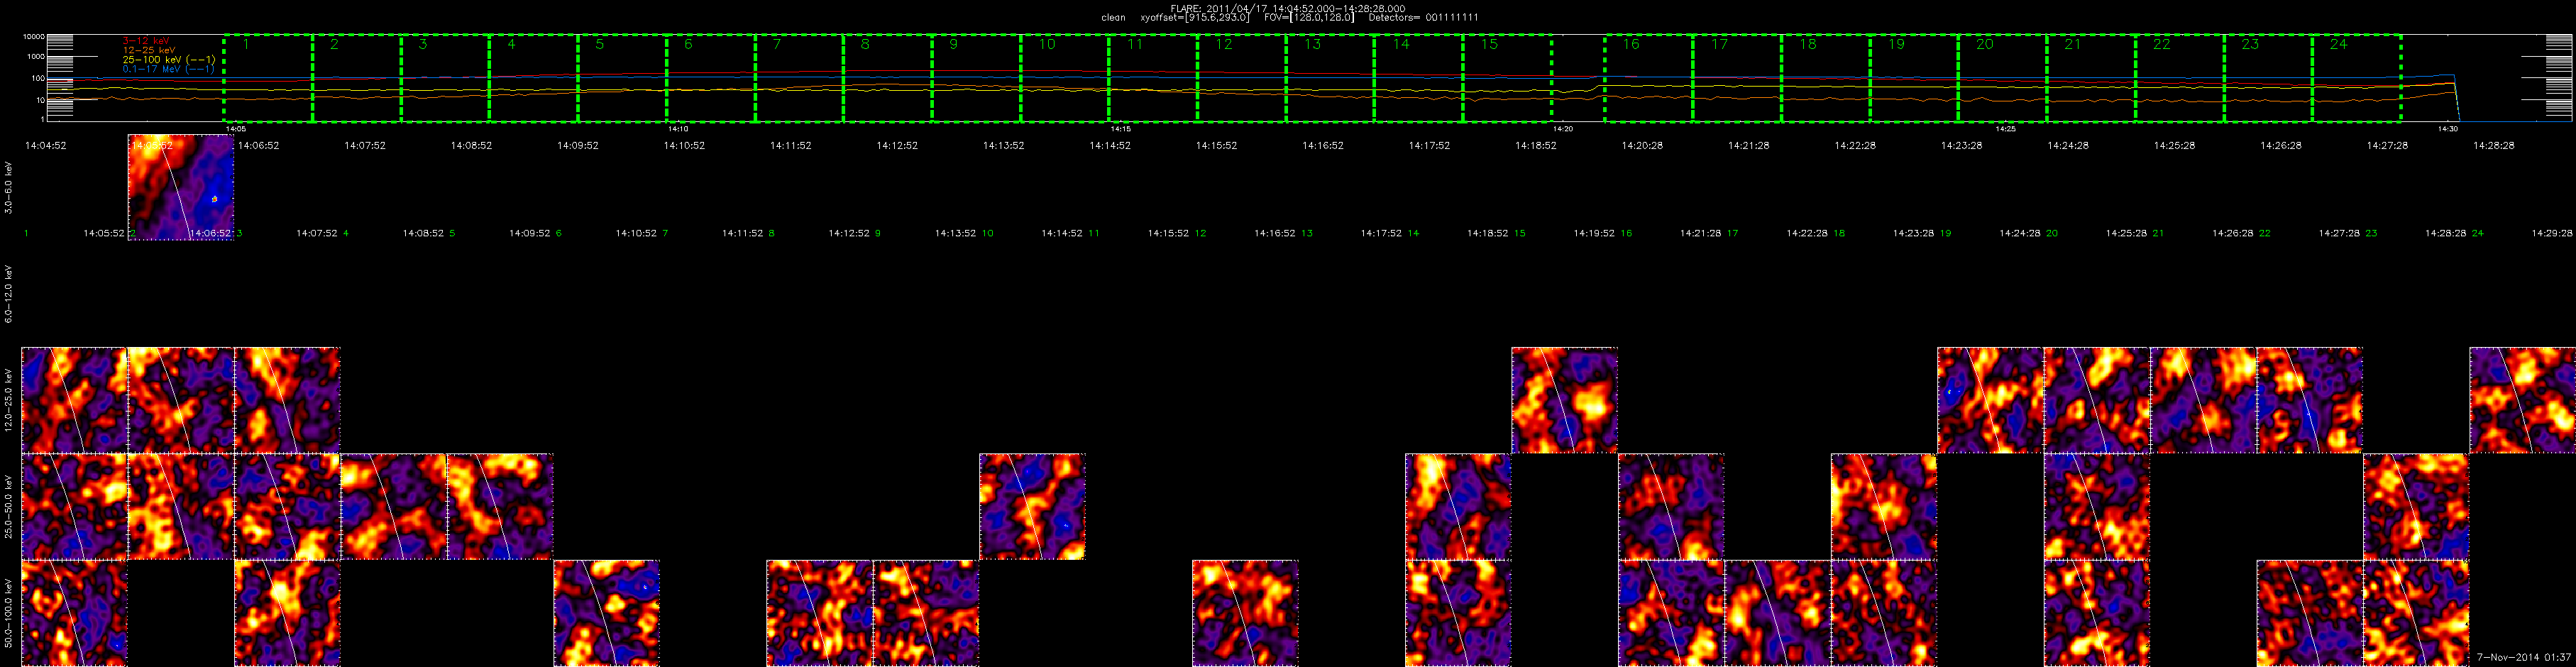The width and height of the screenshot is (2576, 667).
Task: Click the '14:20' tick label on the time axis
Action: click(1563, 129)
